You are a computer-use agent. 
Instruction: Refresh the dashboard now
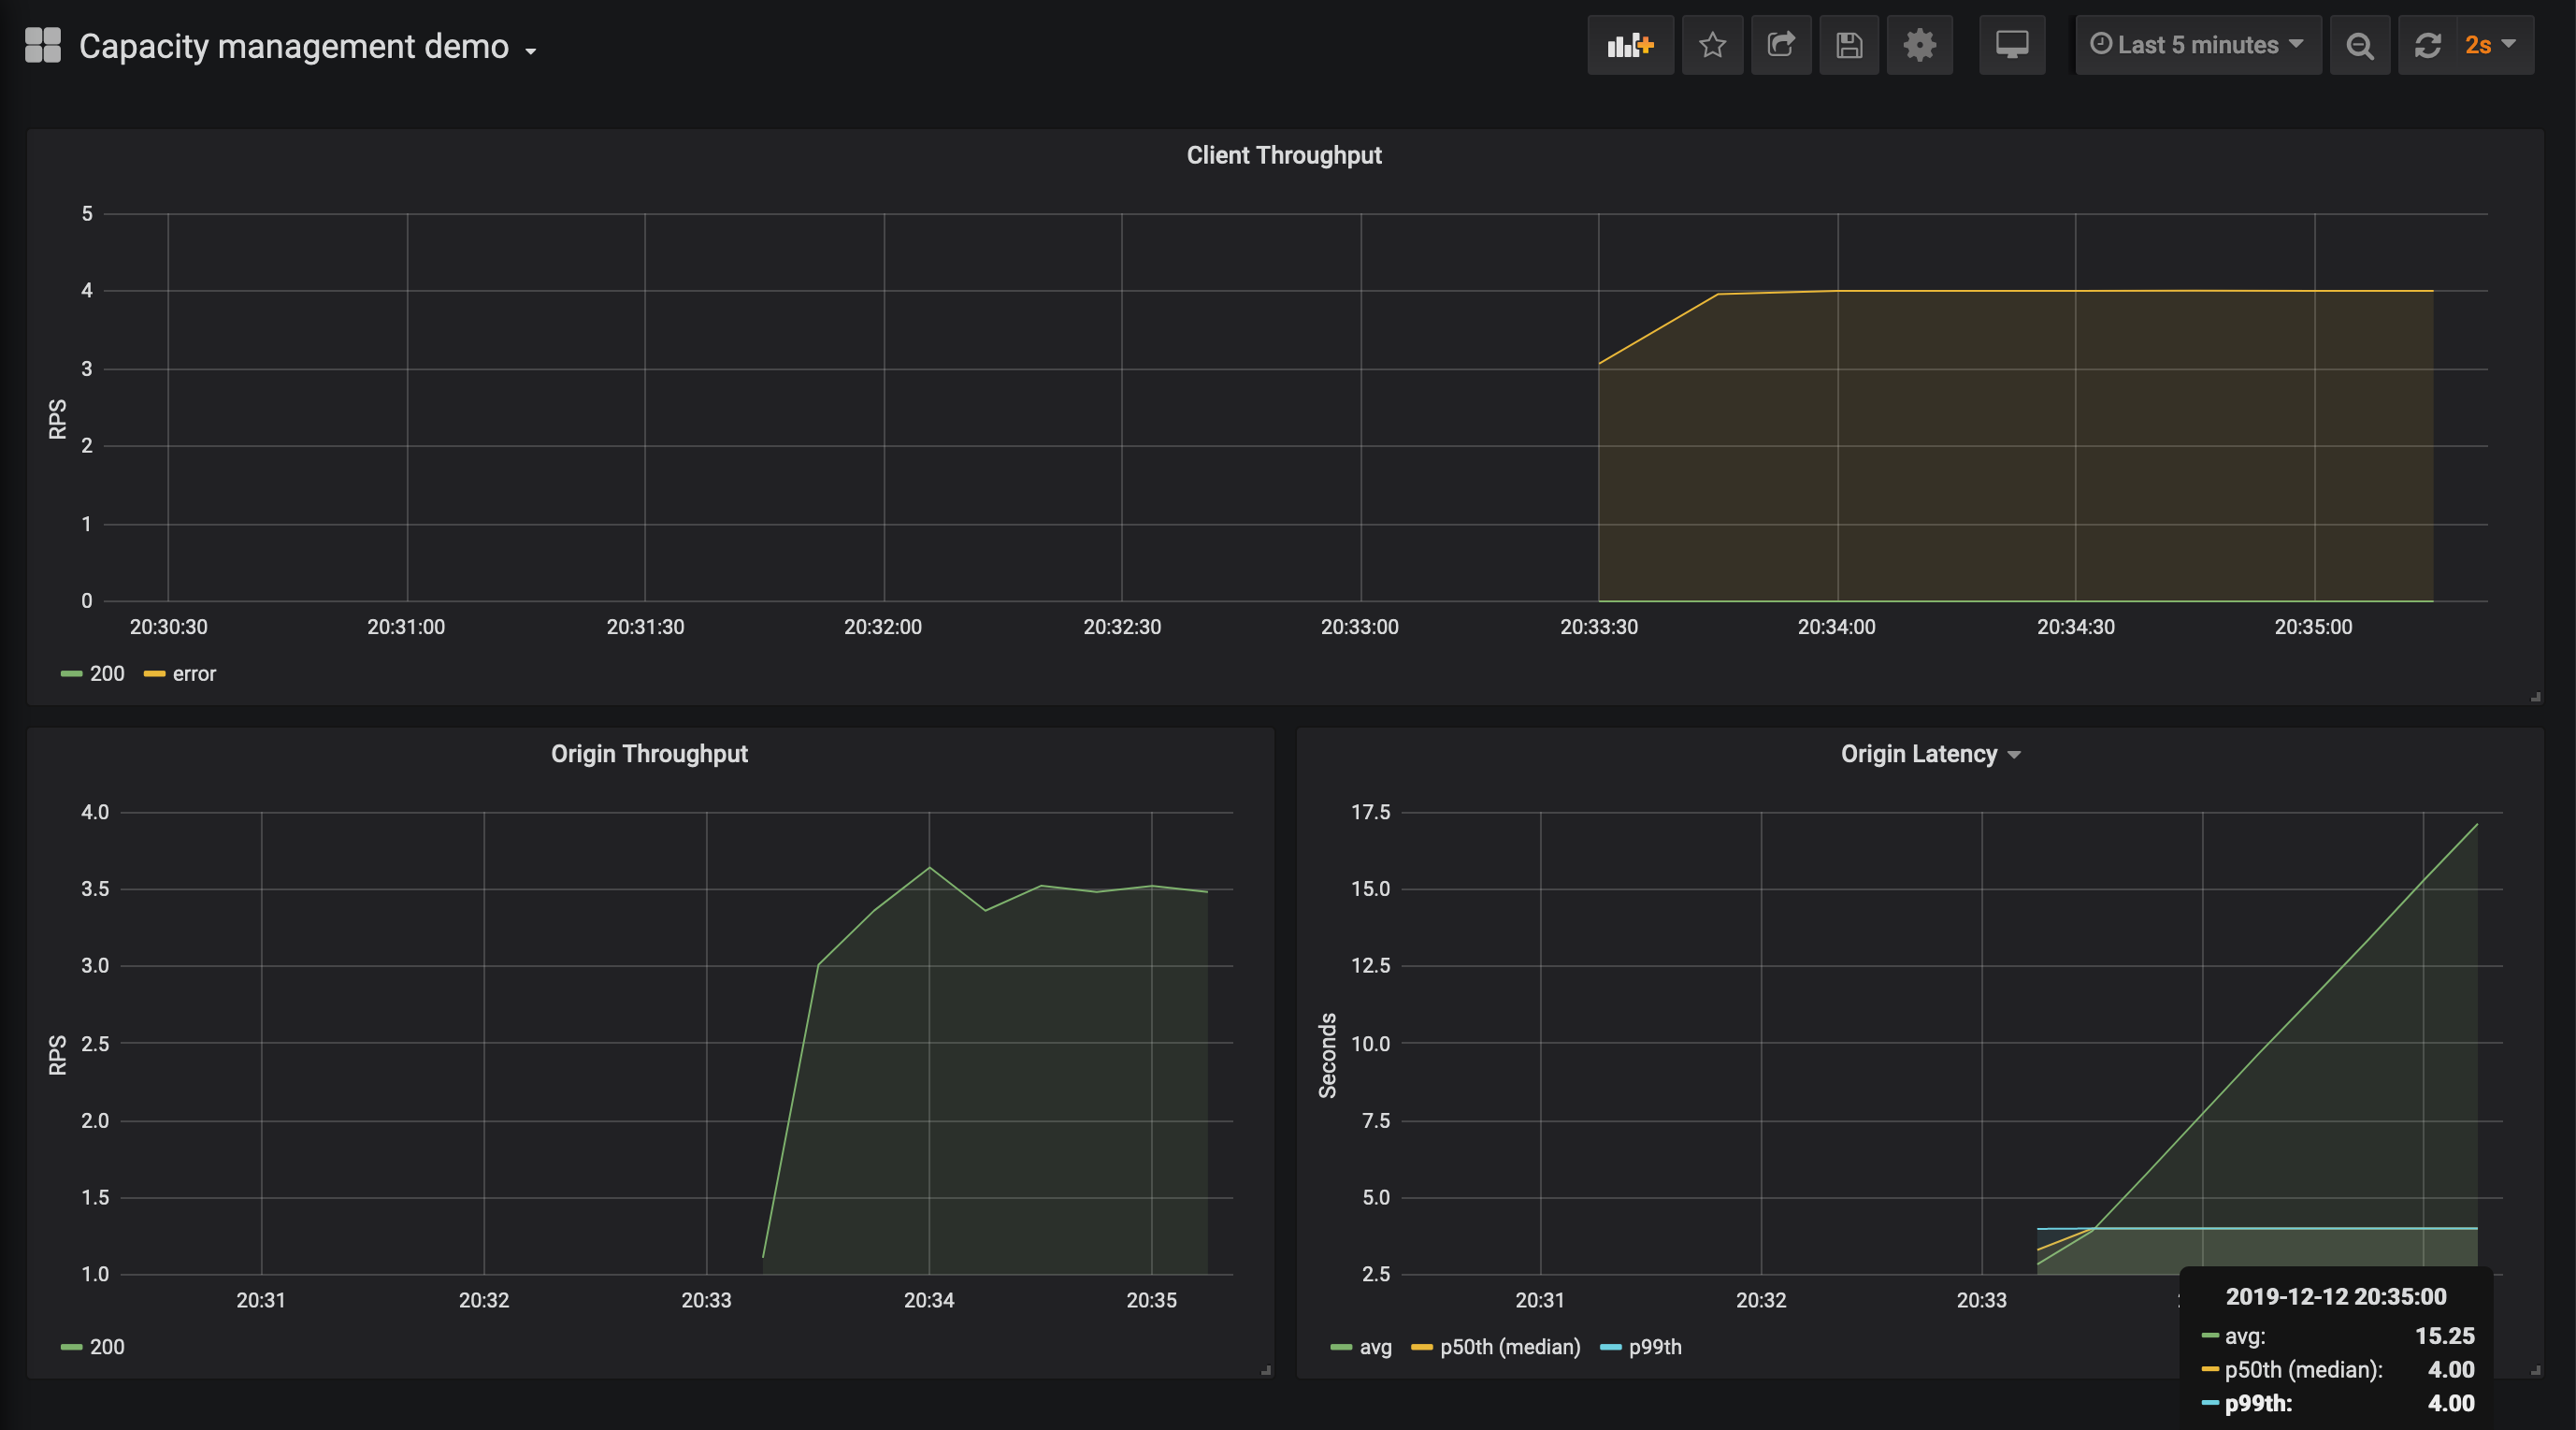coord(2428,45)
